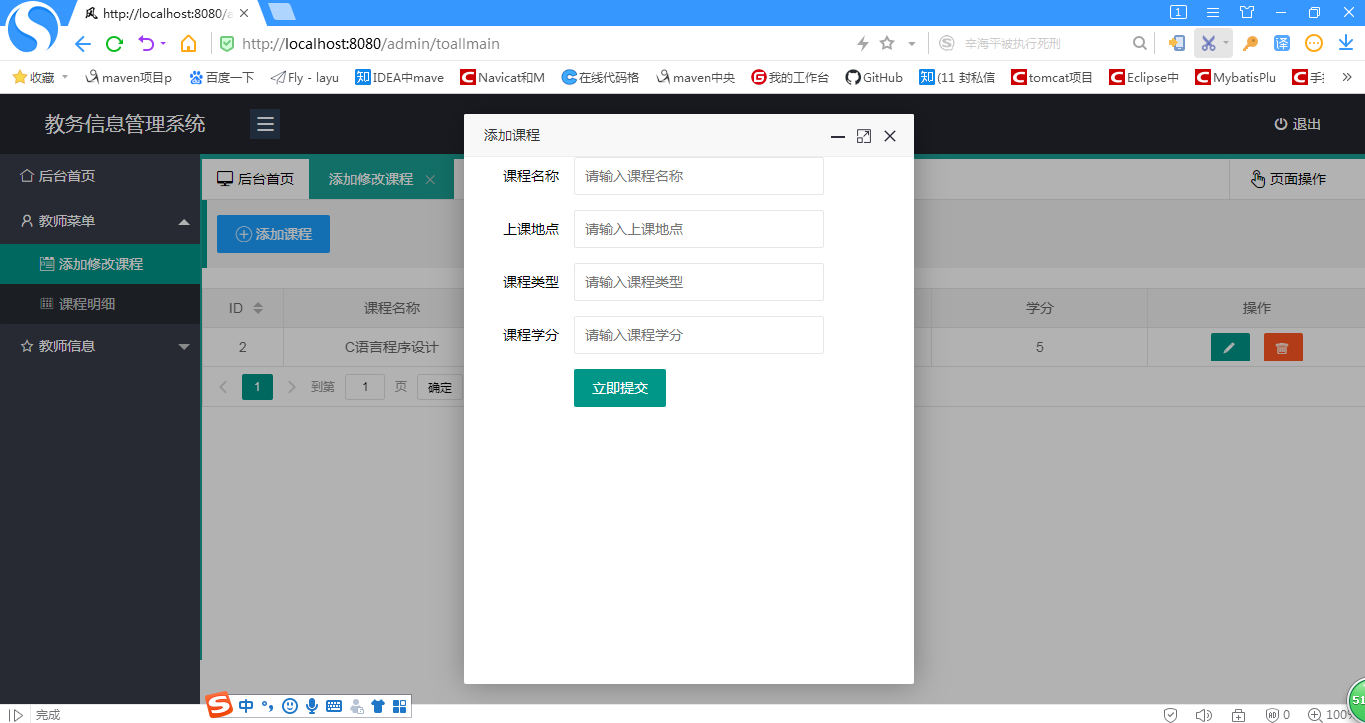
Task: Open the scissors tool dropdown arrow
Action: coord(1226,43)
